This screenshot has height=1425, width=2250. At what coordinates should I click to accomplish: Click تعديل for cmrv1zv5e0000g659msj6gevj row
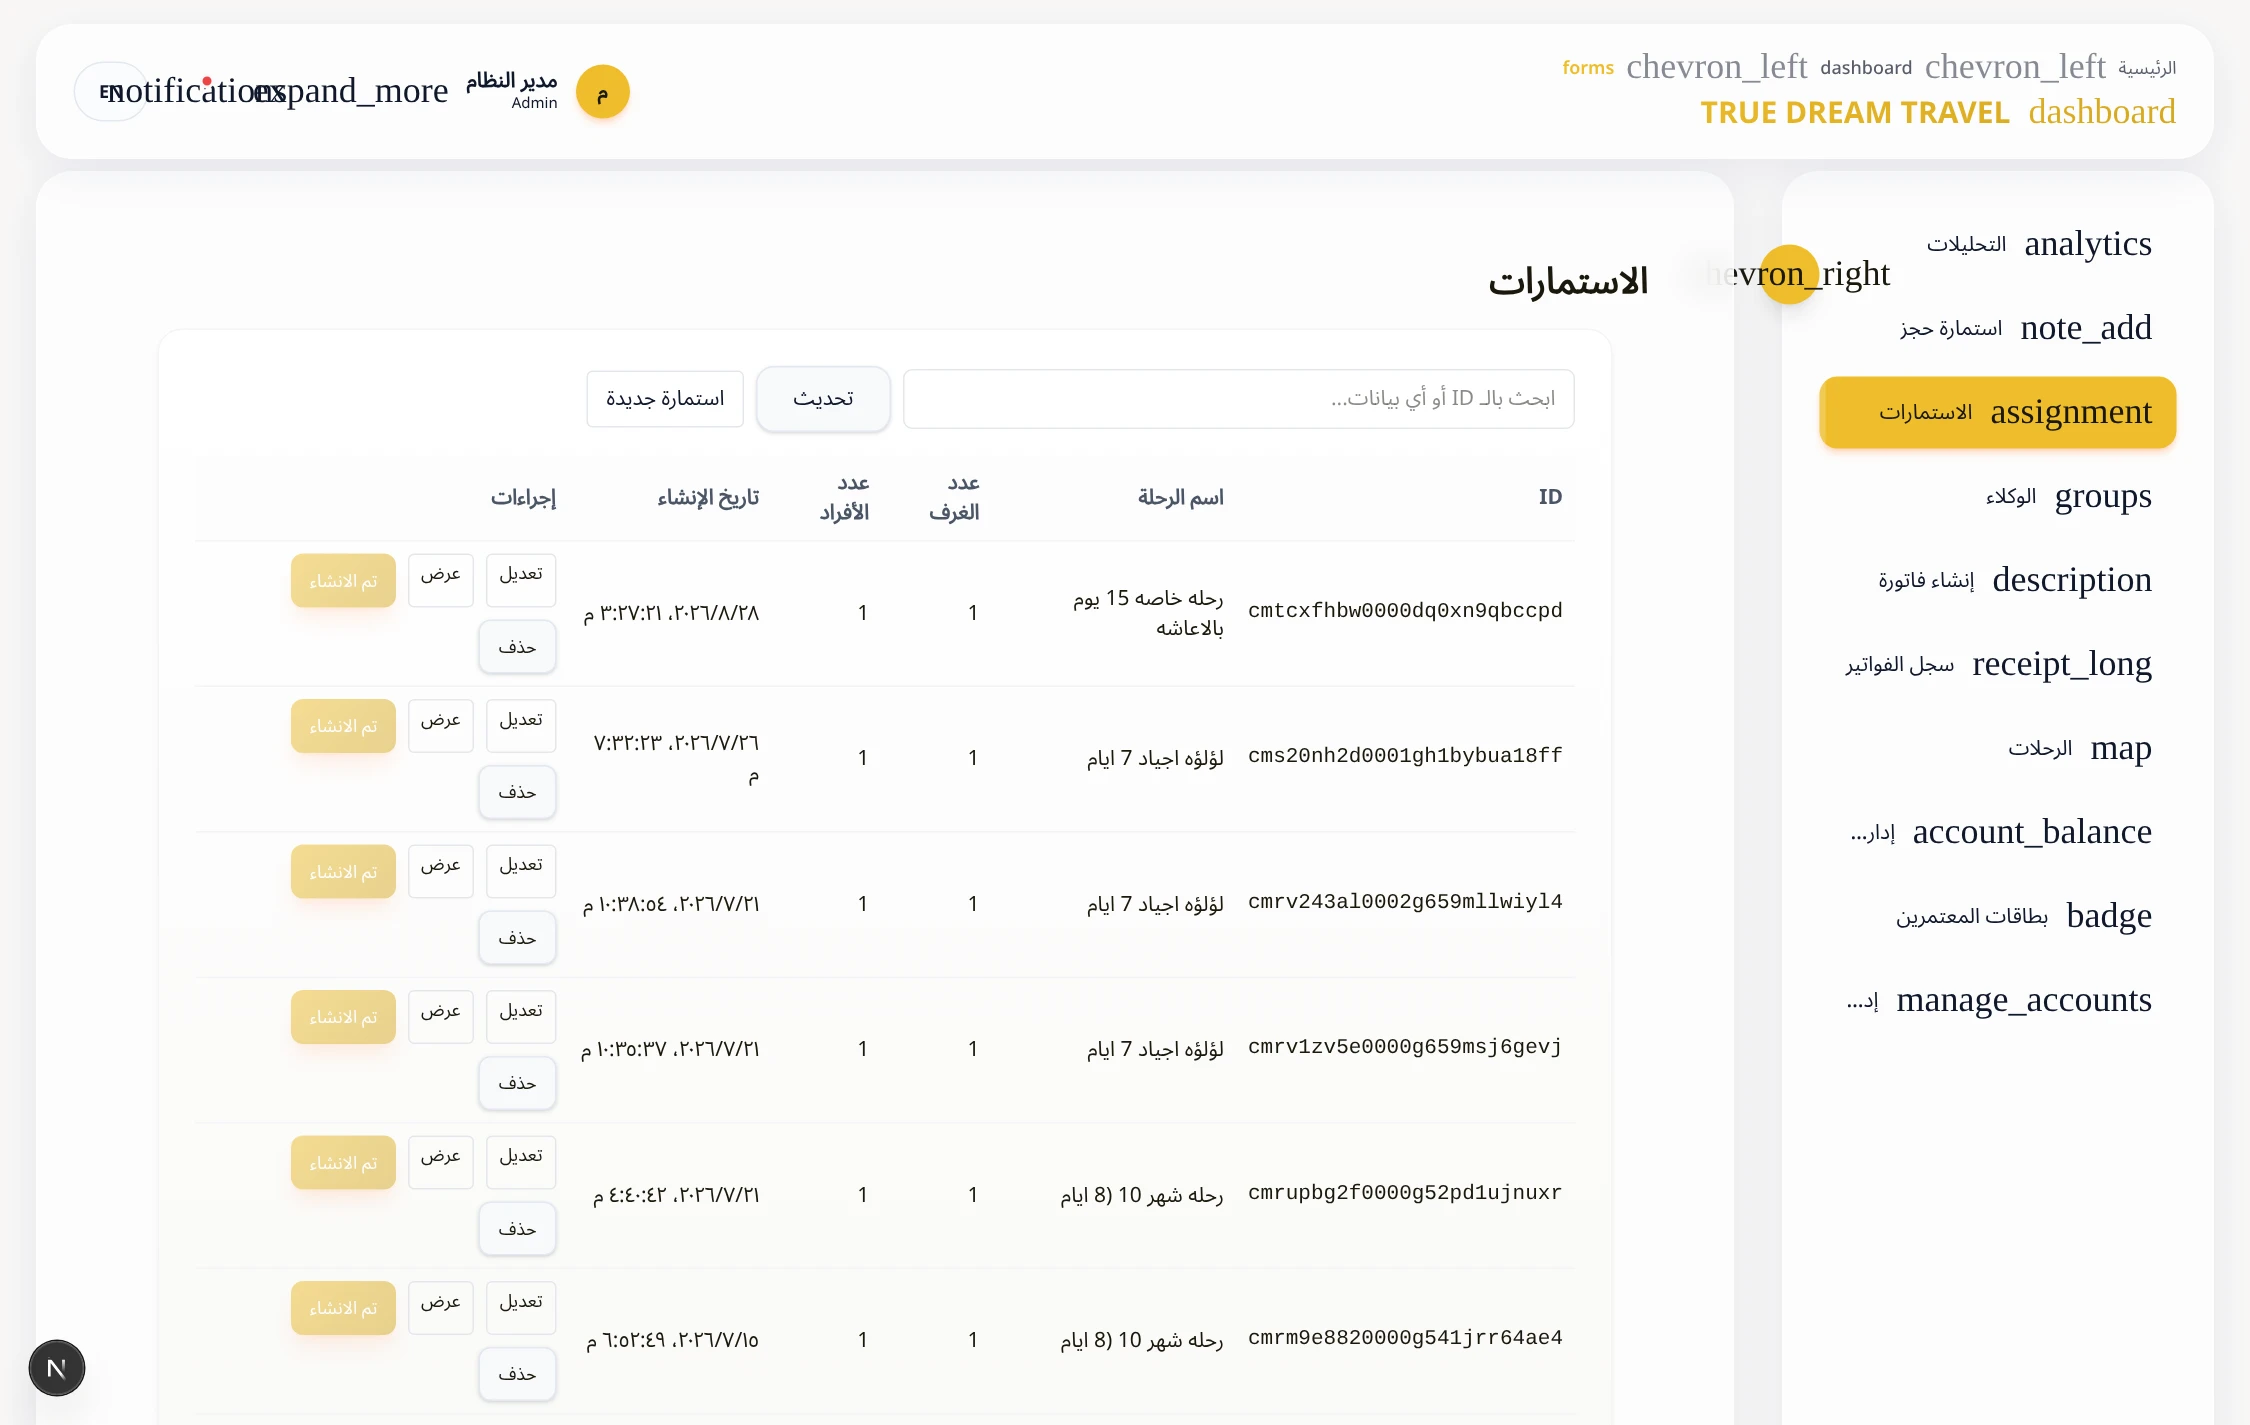(521, 1017)
